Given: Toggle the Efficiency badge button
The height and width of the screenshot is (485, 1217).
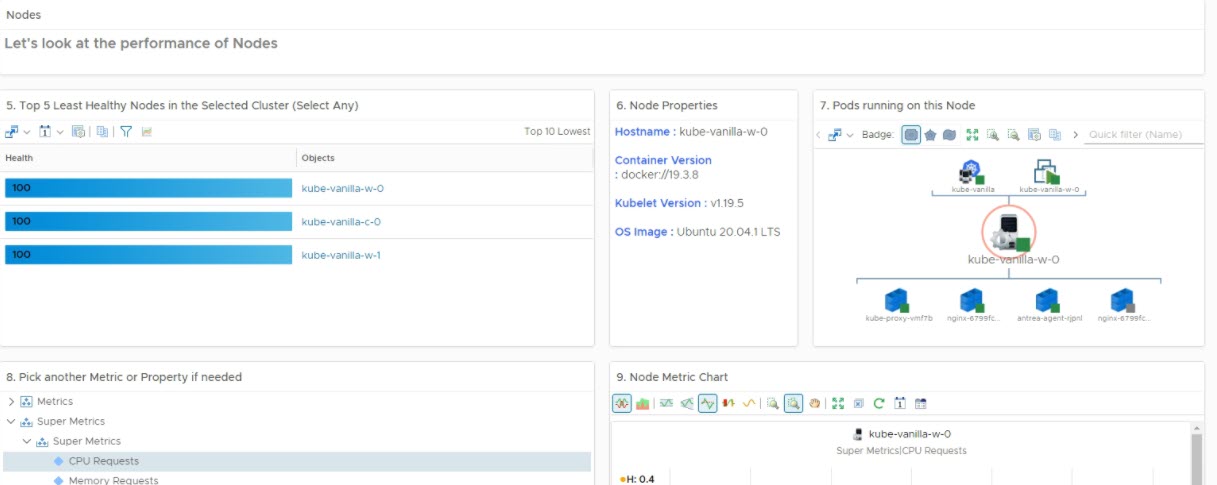Looking at the screenshot, I should tap(949, 135).
